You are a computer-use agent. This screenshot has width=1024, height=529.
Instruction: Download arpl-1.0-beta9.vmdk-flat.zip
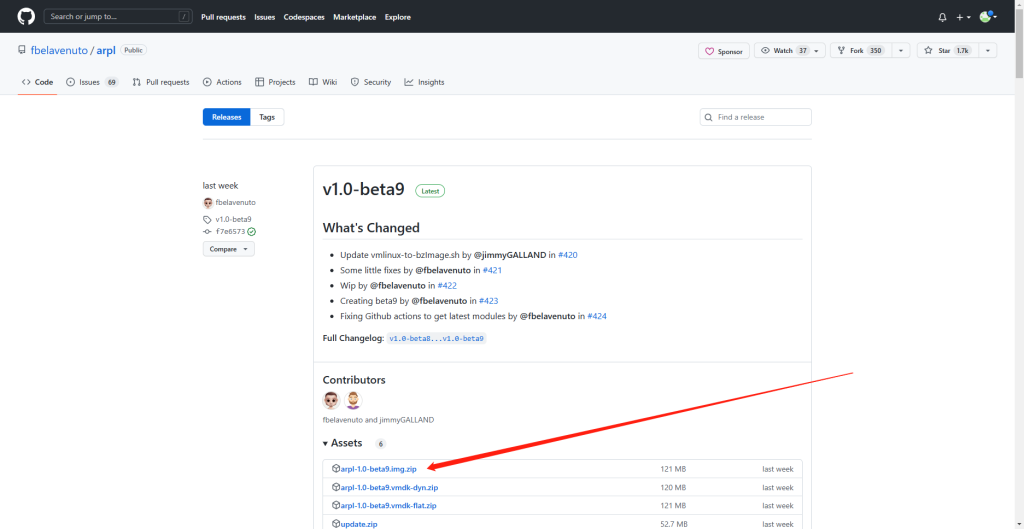[x=389, y=505]
